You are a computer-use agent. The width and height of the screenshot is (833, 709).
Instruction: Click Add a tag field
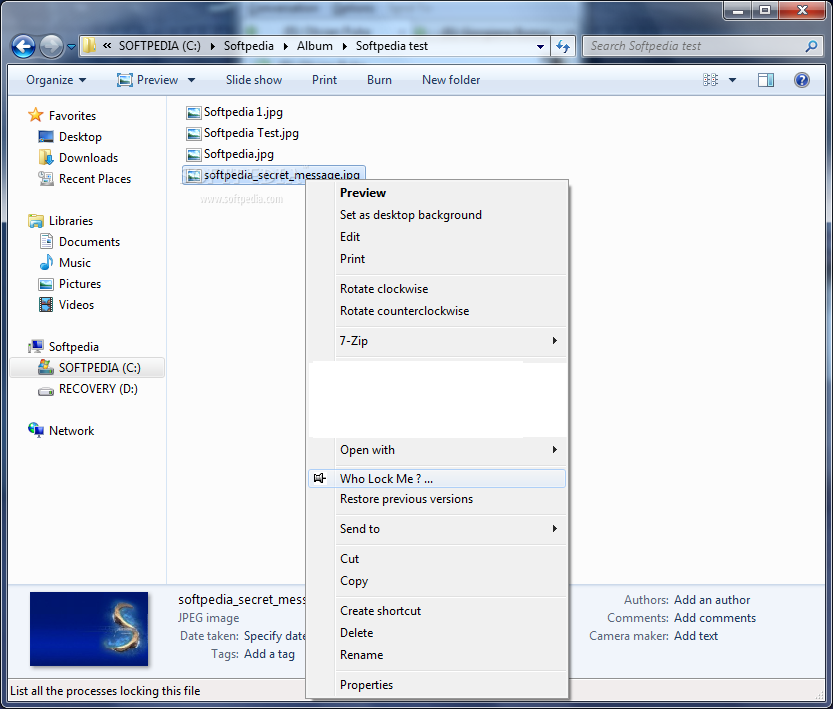pyautogui.click(x=269, y=654)
